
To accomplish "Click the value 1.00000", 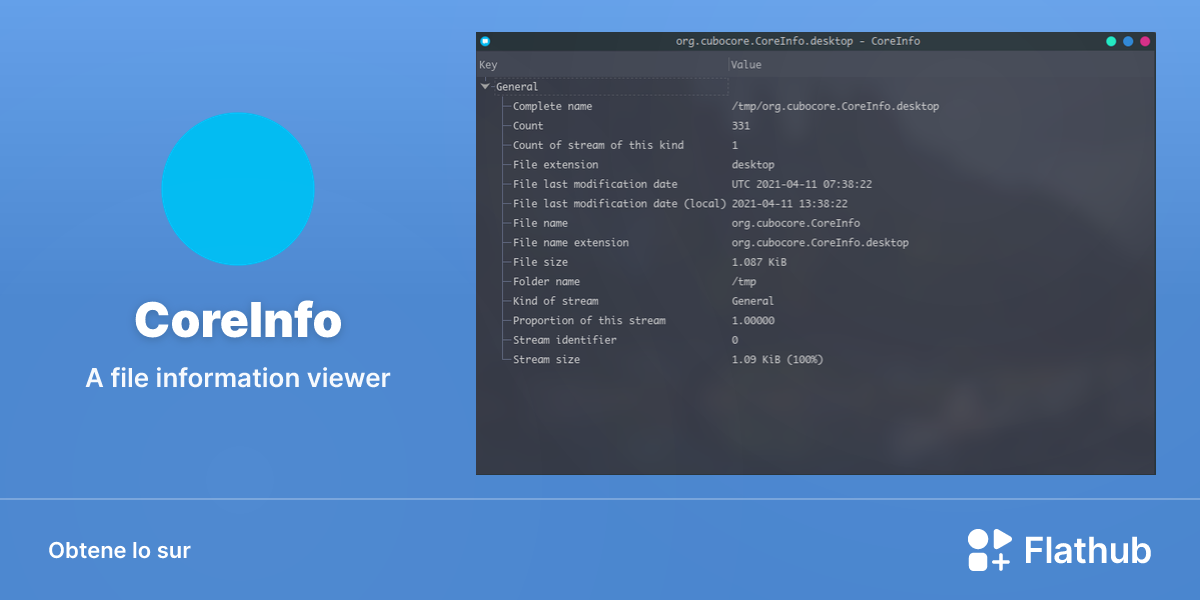I will (x=753, y=321).
